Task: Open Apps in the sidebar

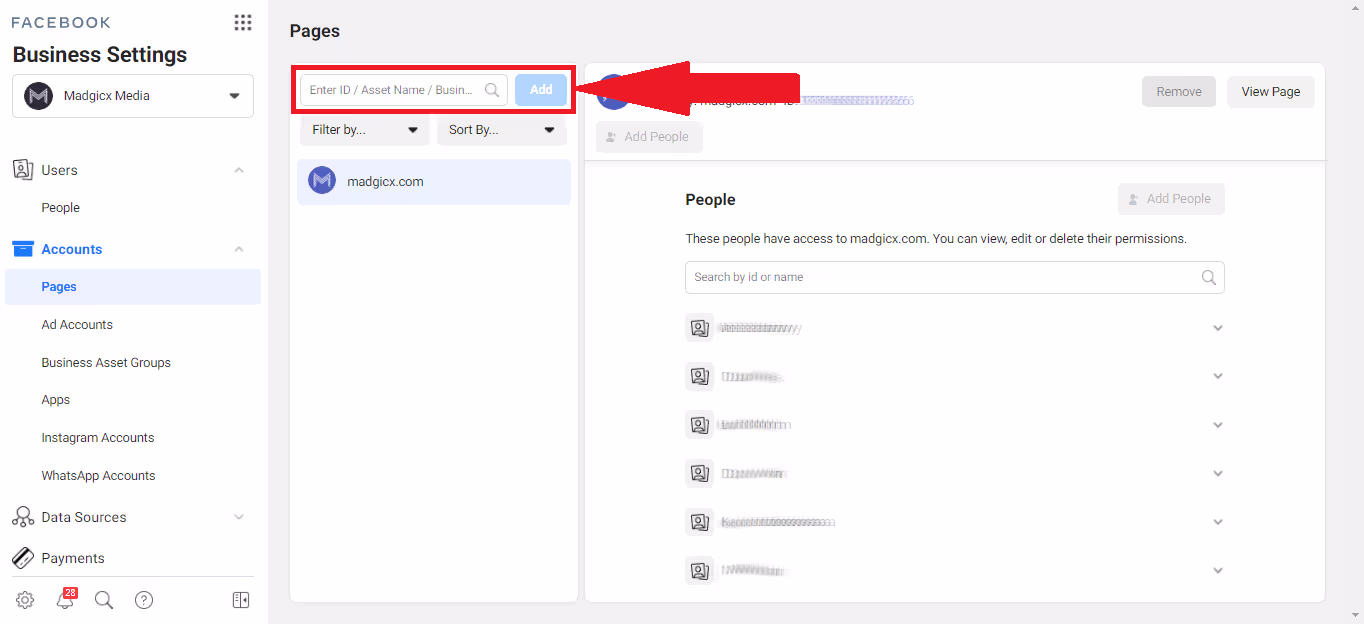Action: pyautogui.click(x=56, y=400)
